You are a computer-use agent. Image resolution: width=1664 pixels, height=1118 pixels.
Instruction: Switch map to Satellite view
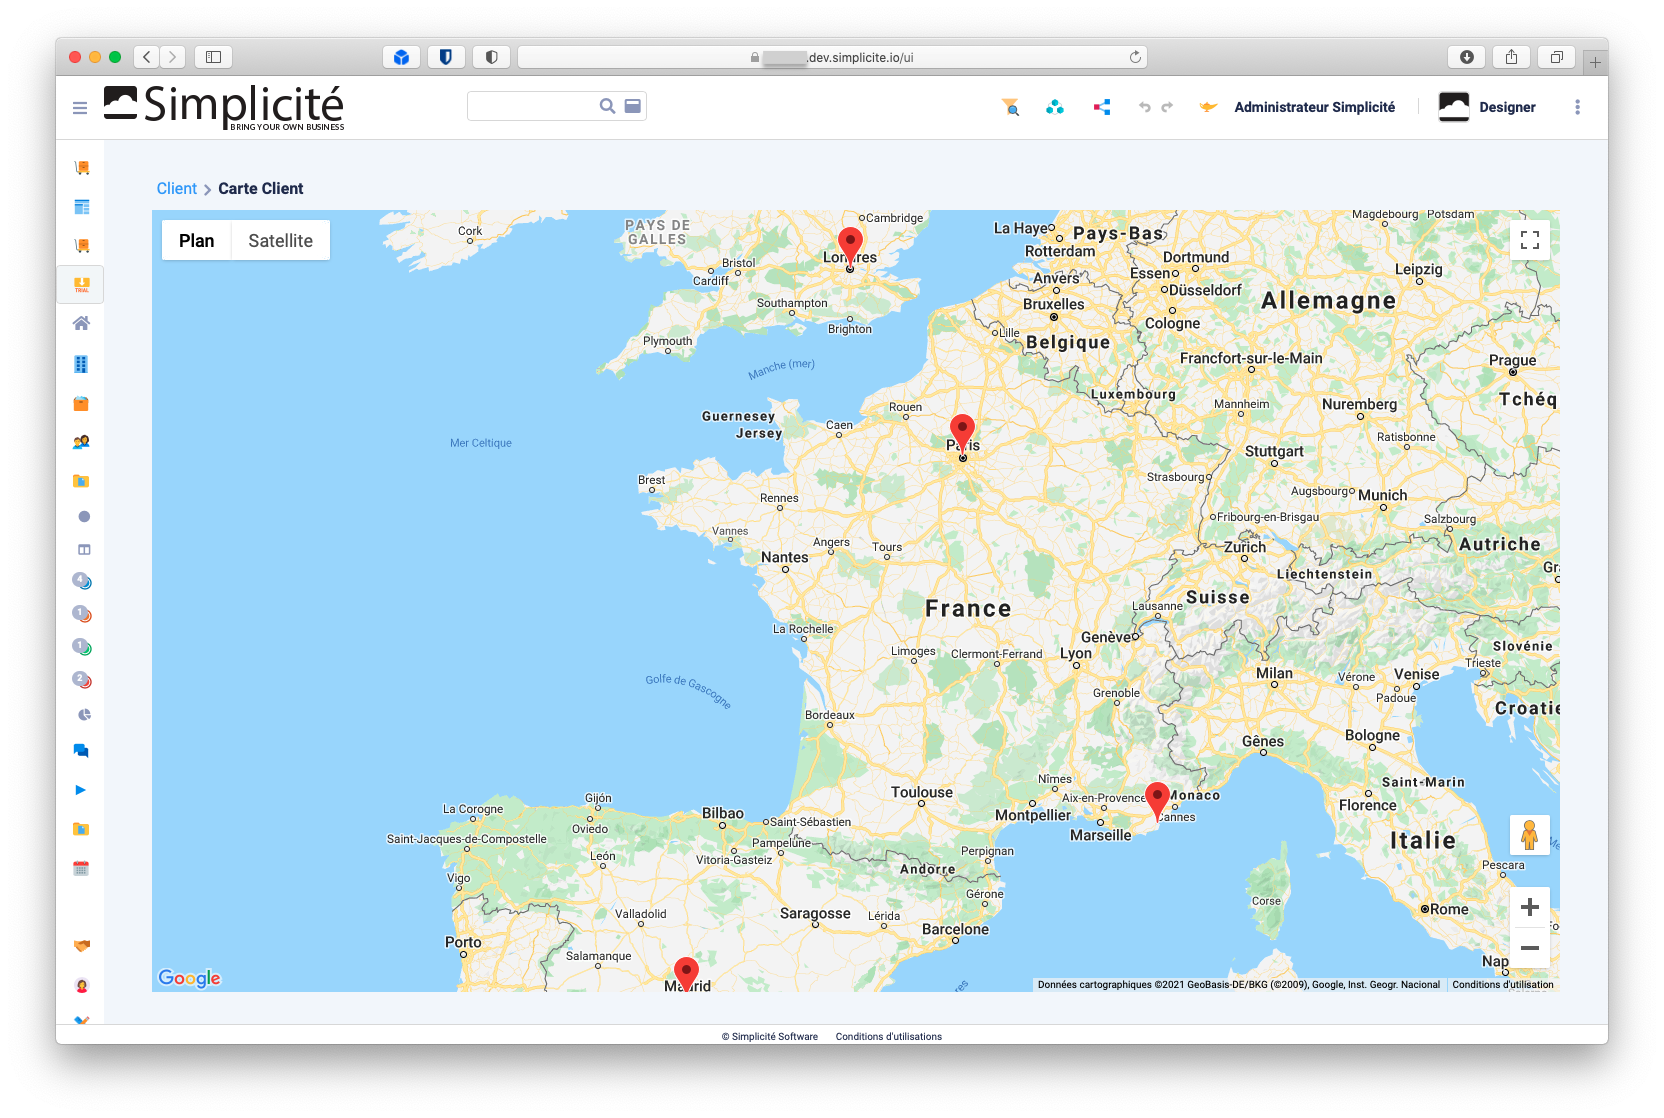[x=280, y=241]
